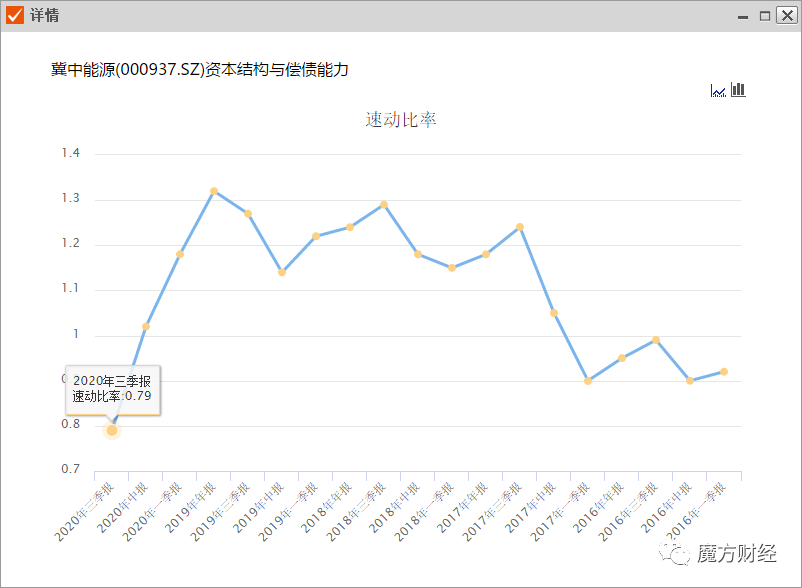Image resolution: width=802 pixels, height=588 pixels.
Task: Click the 2016年年报 x-axis label
Action: tap(598, 508)
